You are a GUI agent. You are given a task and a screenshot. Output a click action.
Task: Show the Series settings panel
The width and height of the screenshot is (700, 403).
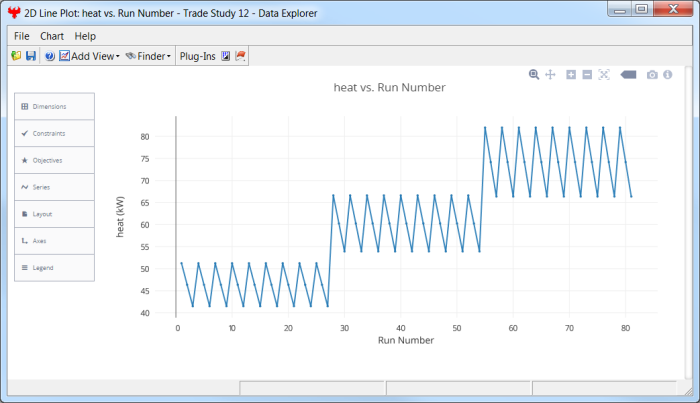coord(55,187)
